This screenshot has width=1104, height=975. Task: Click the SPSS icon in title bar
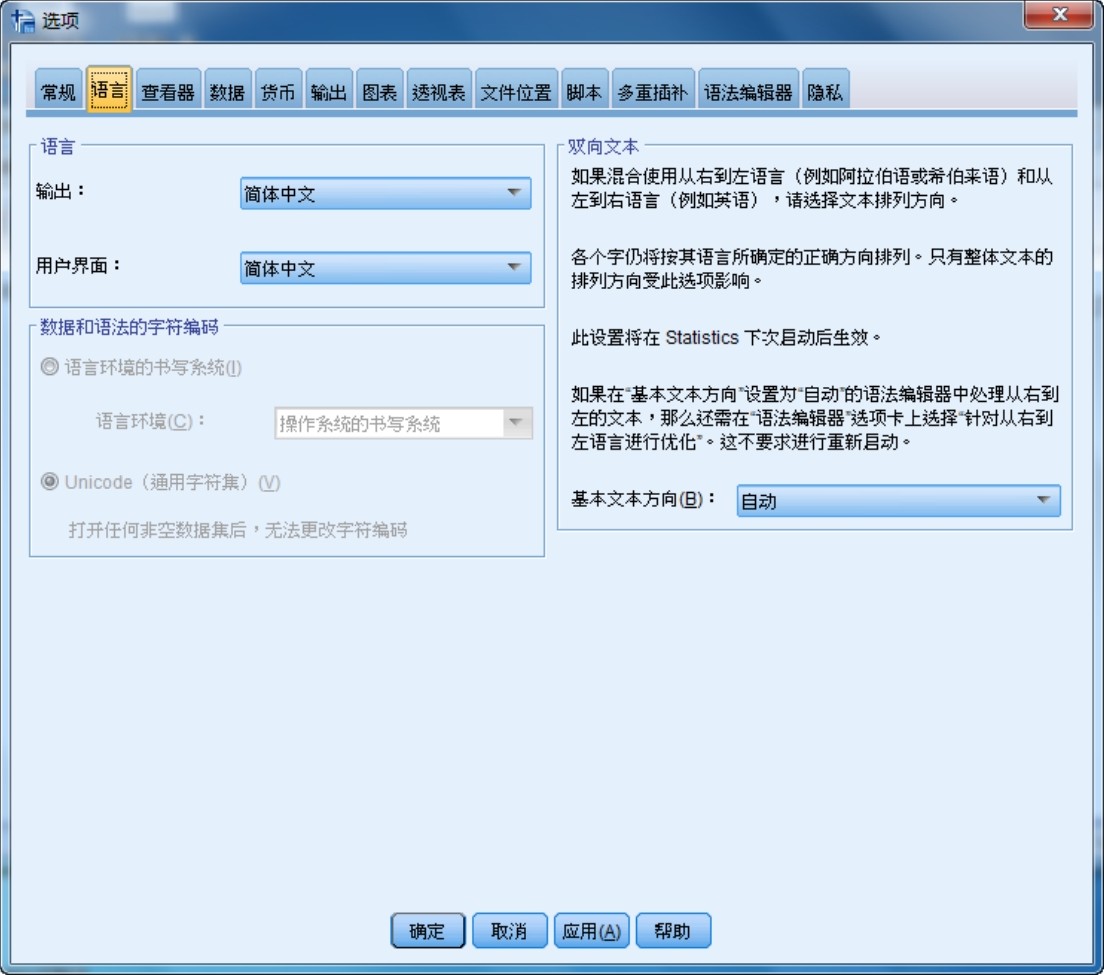[x=23, y=20]
